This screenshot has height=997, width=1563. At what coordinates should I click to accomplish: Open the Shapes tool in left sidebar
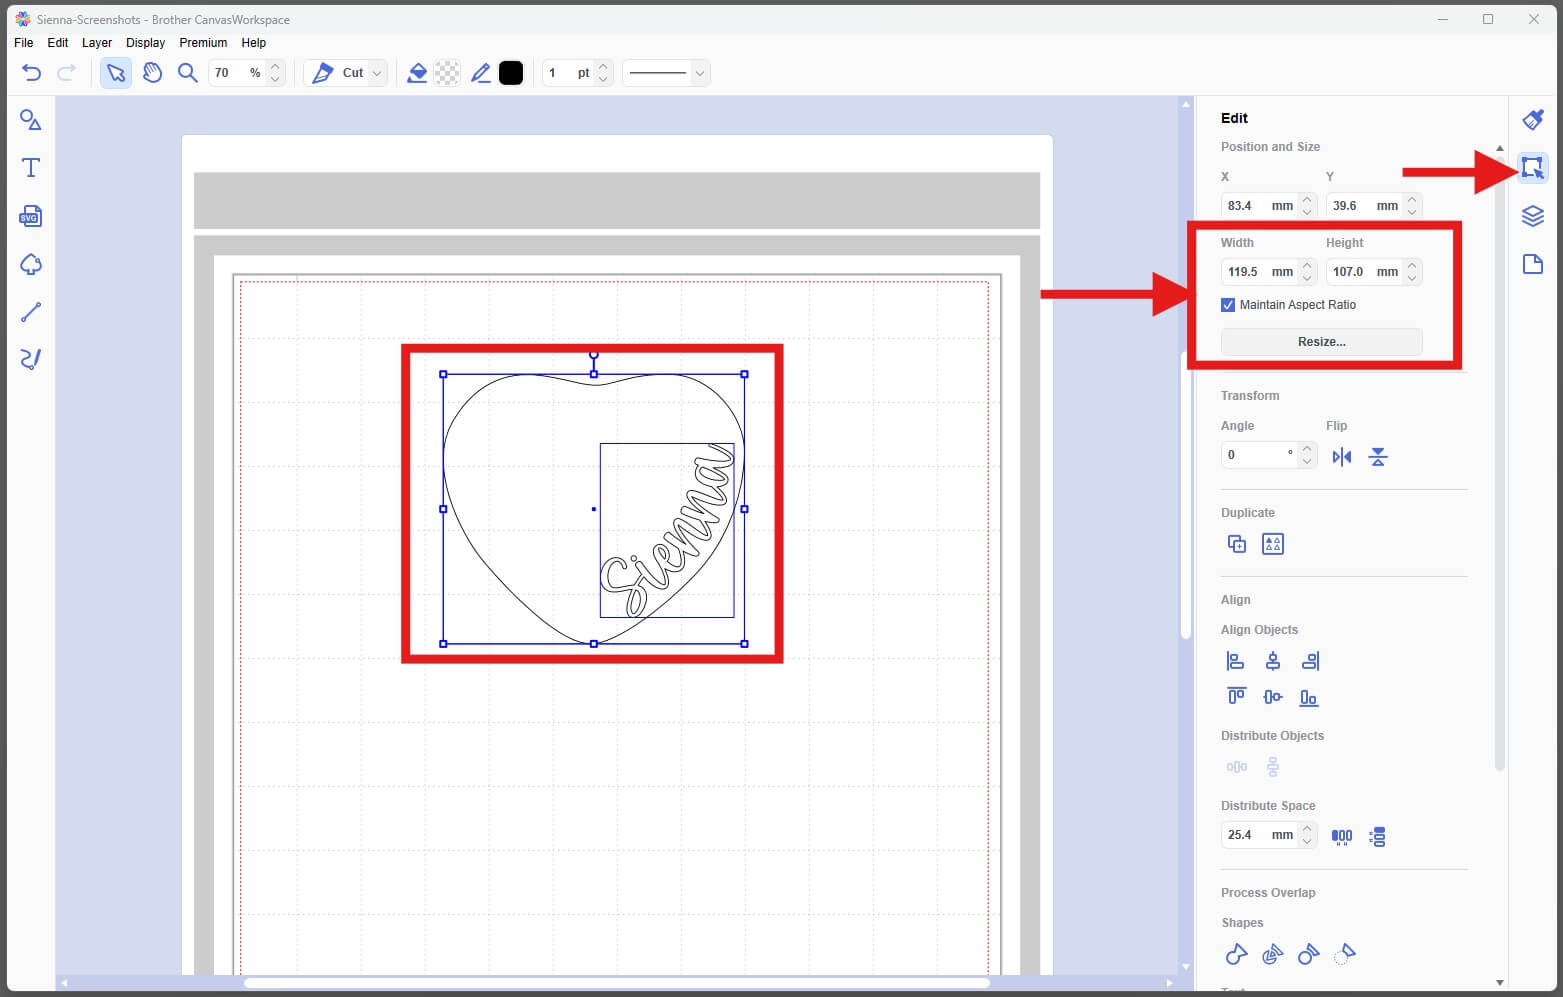[31, 120]
